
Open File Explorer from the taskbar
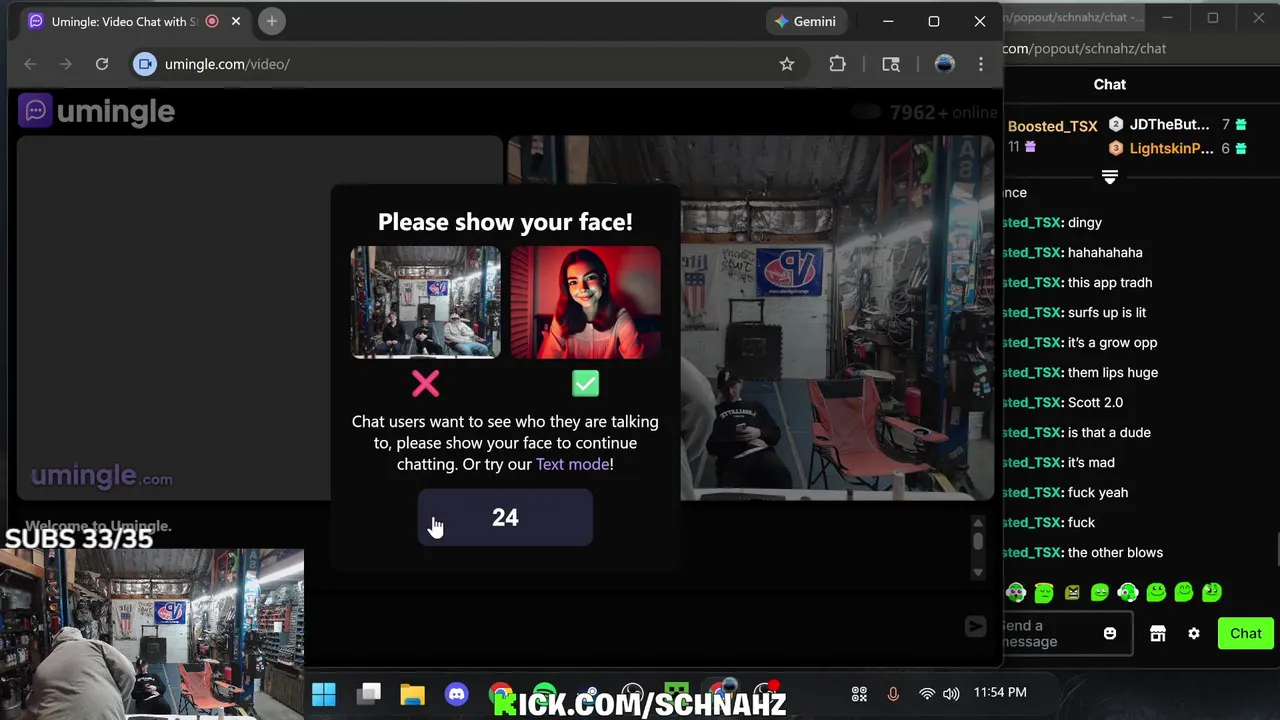point(413,694)
